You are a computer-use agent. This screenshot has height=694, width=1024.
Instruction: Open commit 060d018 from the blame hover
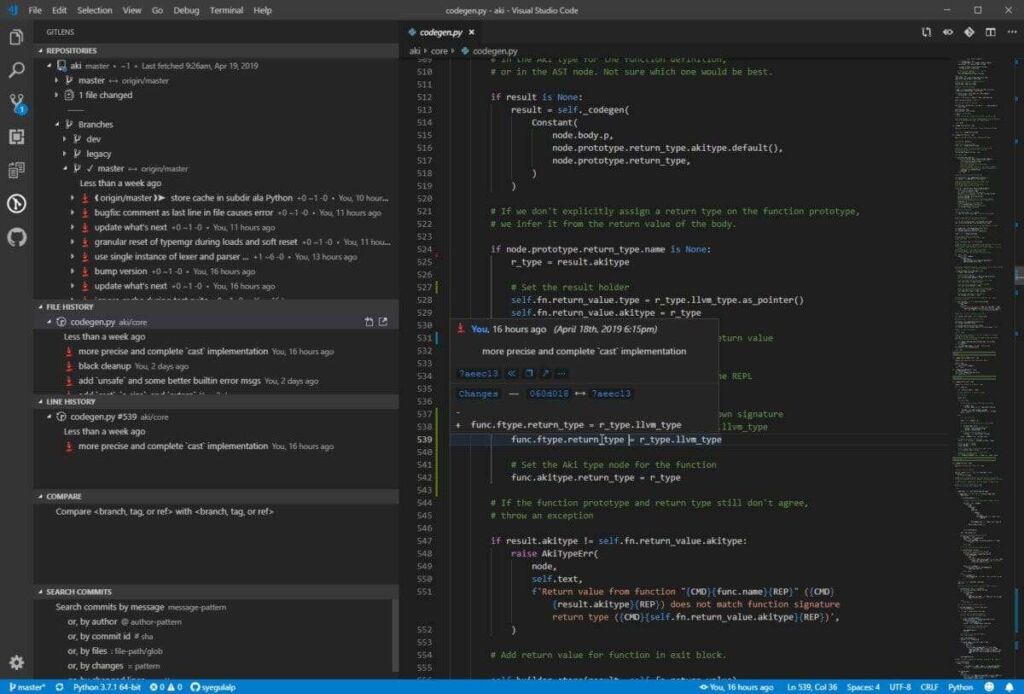pos(547,393)
